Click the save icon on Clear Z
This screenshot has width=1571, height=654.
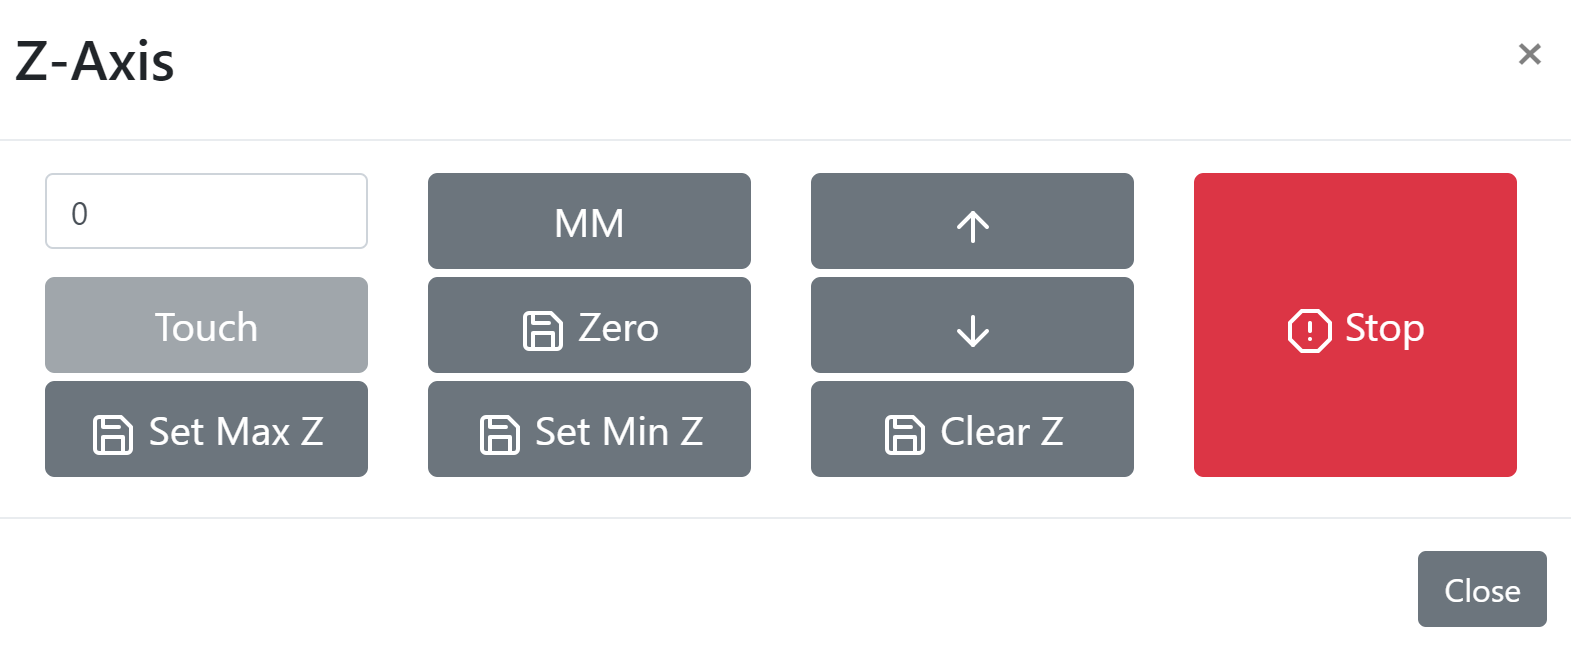[905, 432]
